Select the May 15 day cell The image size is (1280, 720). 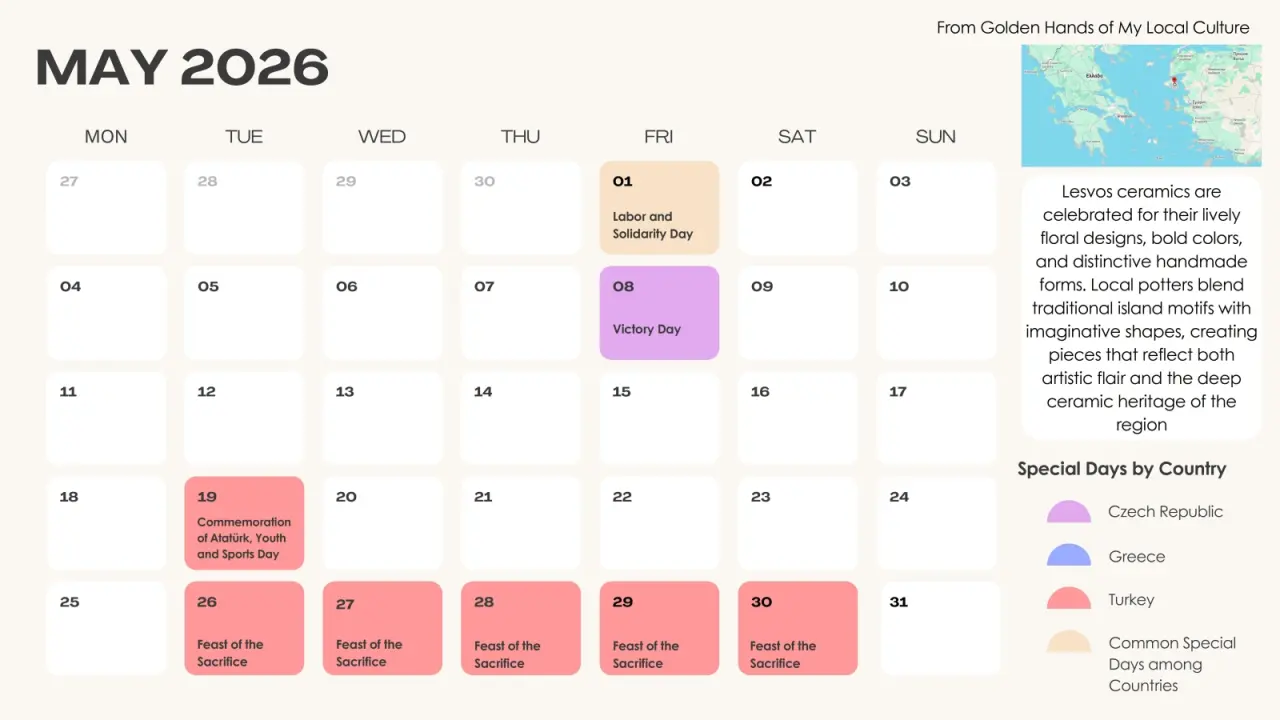(x=659, y=418)
